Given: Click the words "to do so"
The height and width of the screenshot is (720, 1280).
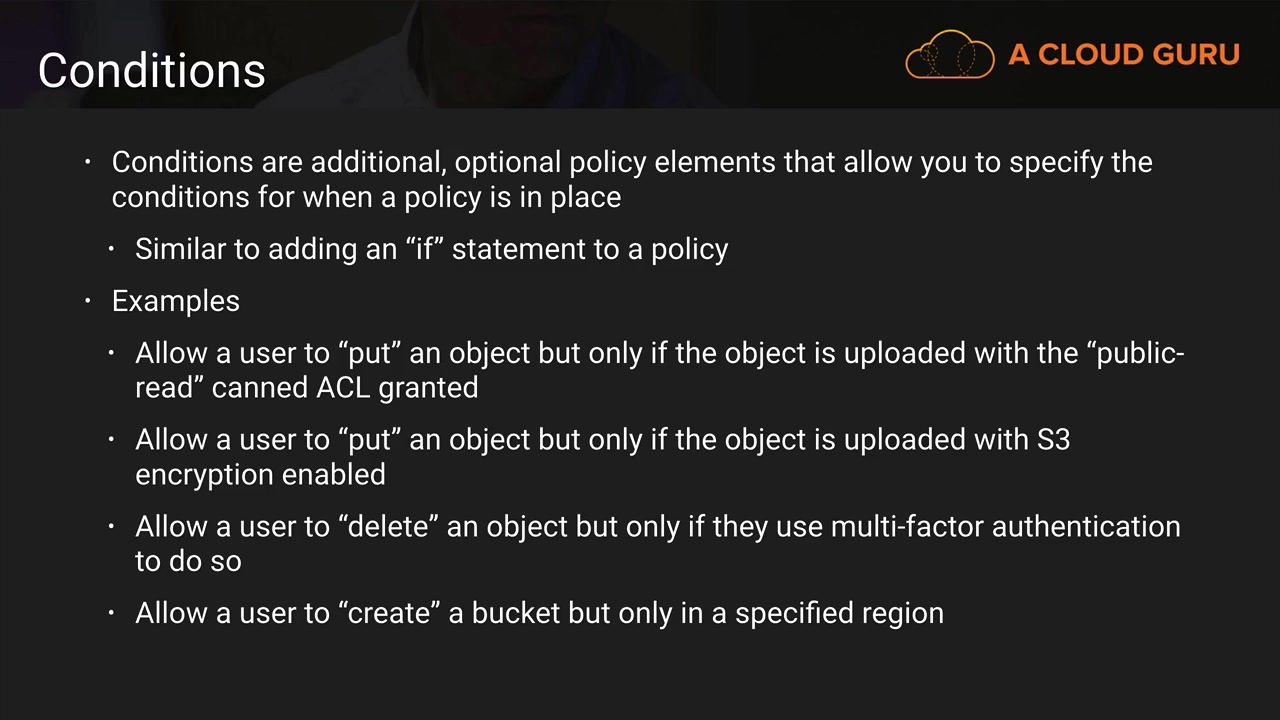Looking at the screenshot, I should tap(188, 561).
